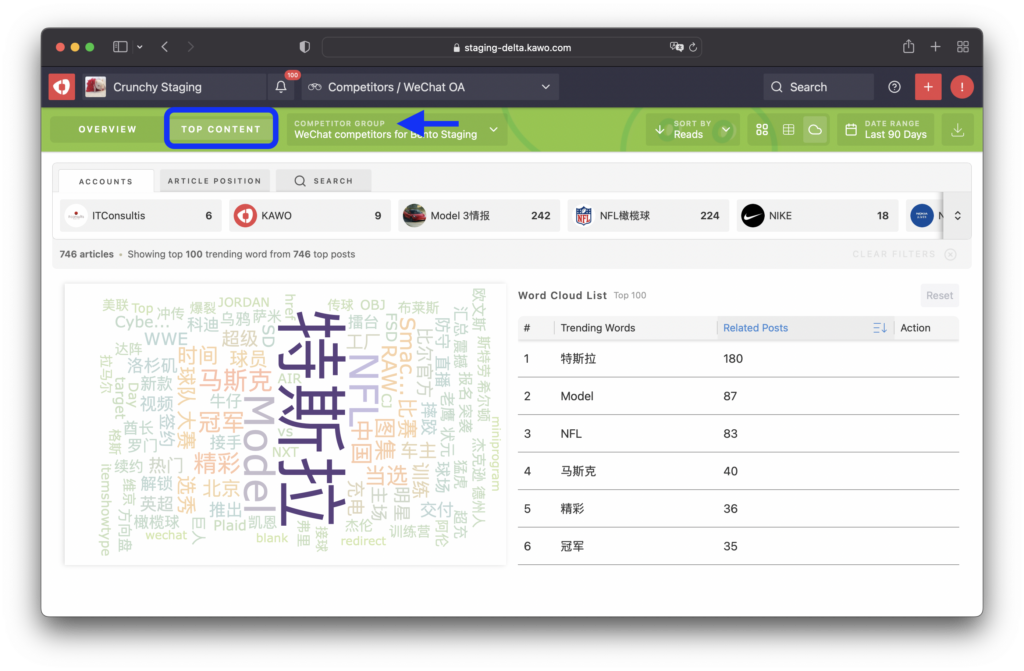This screenshot has width=1024, height=671.
Task: Select the word cloud view icon
Action: (815, 130)
